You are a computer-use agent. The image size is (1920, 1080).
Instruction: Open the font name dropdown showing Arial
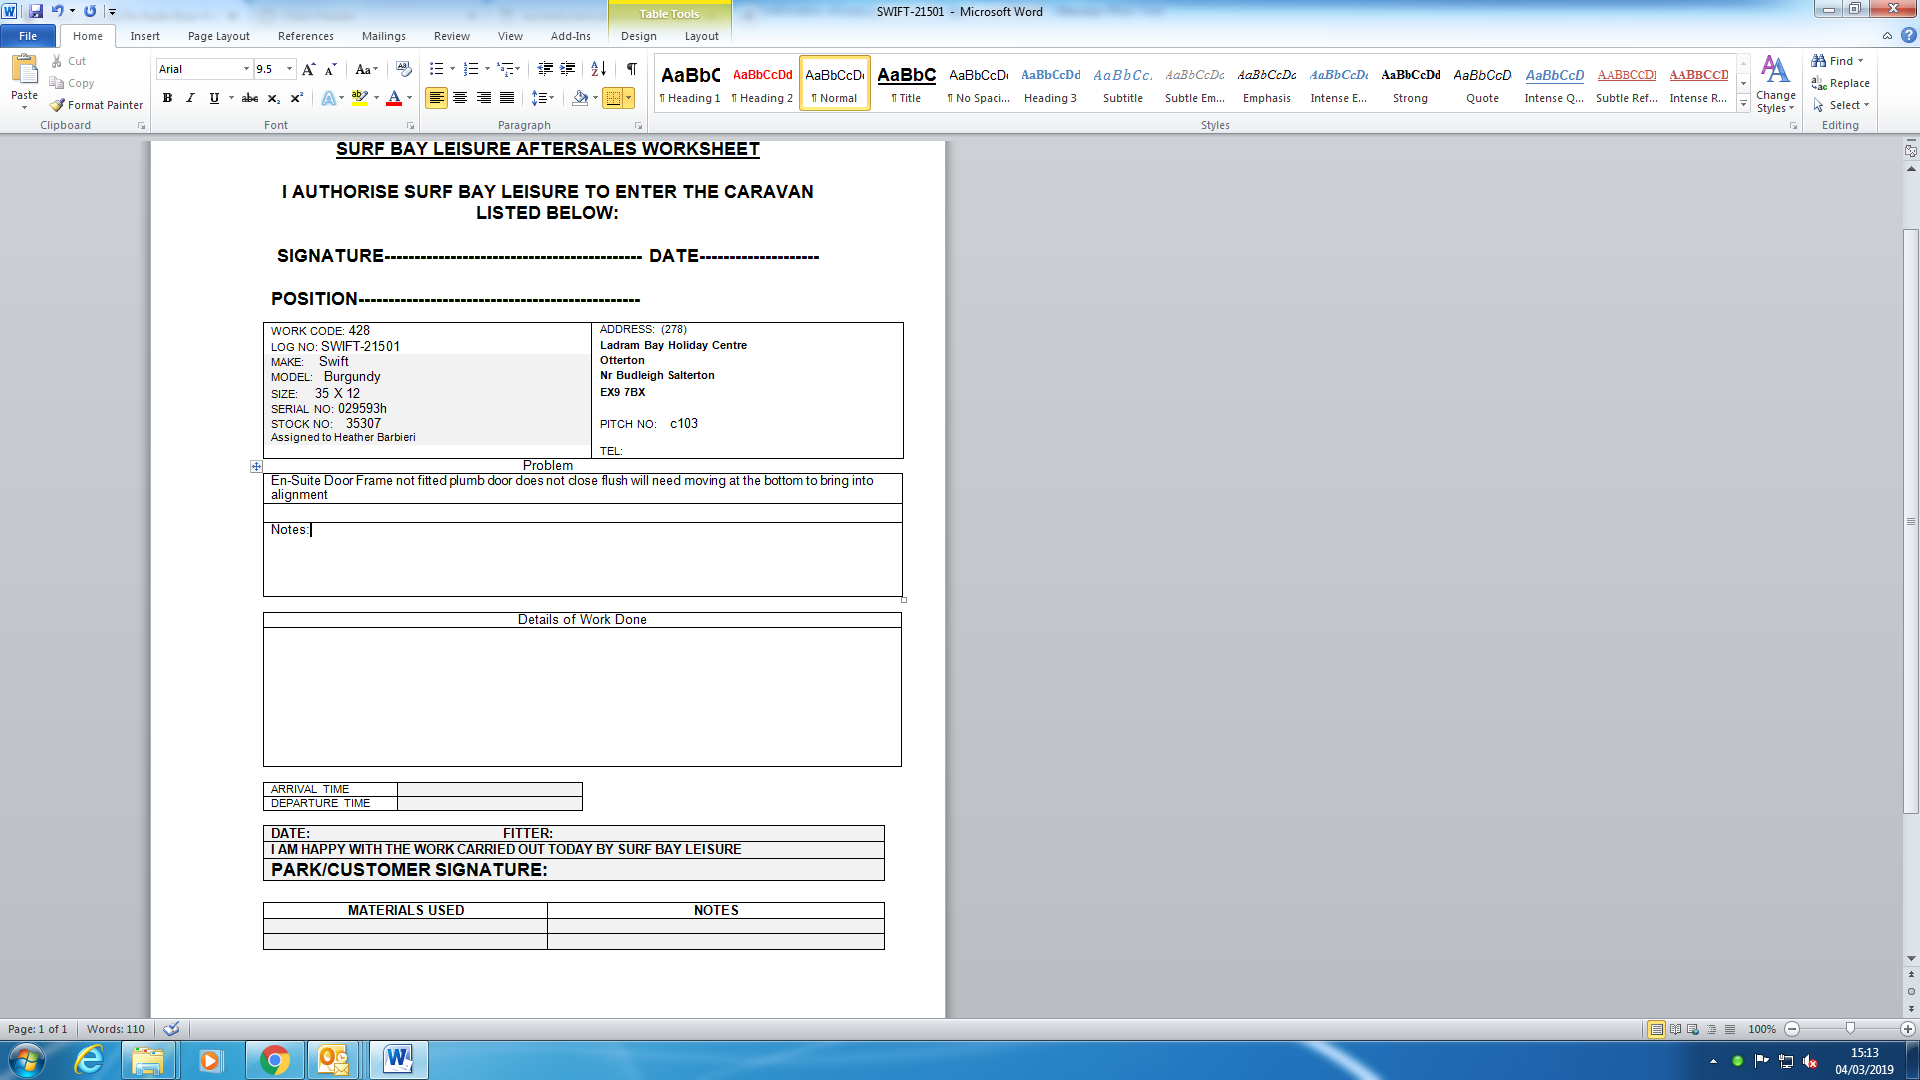click(x=246, y=69)
